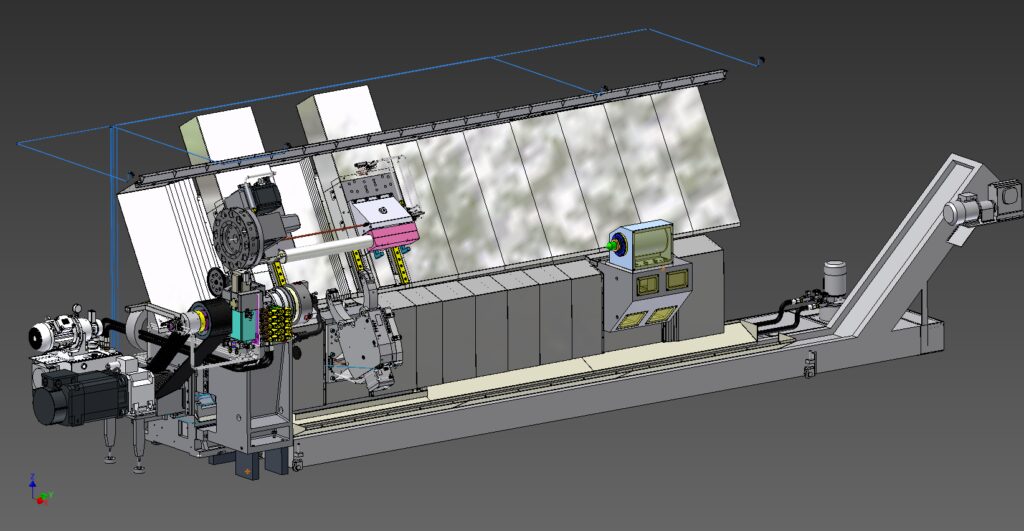The height and width of the screenshot is (531, 1024).
Task: Select the white cylindrical workpiece bar
Action: 328,249
